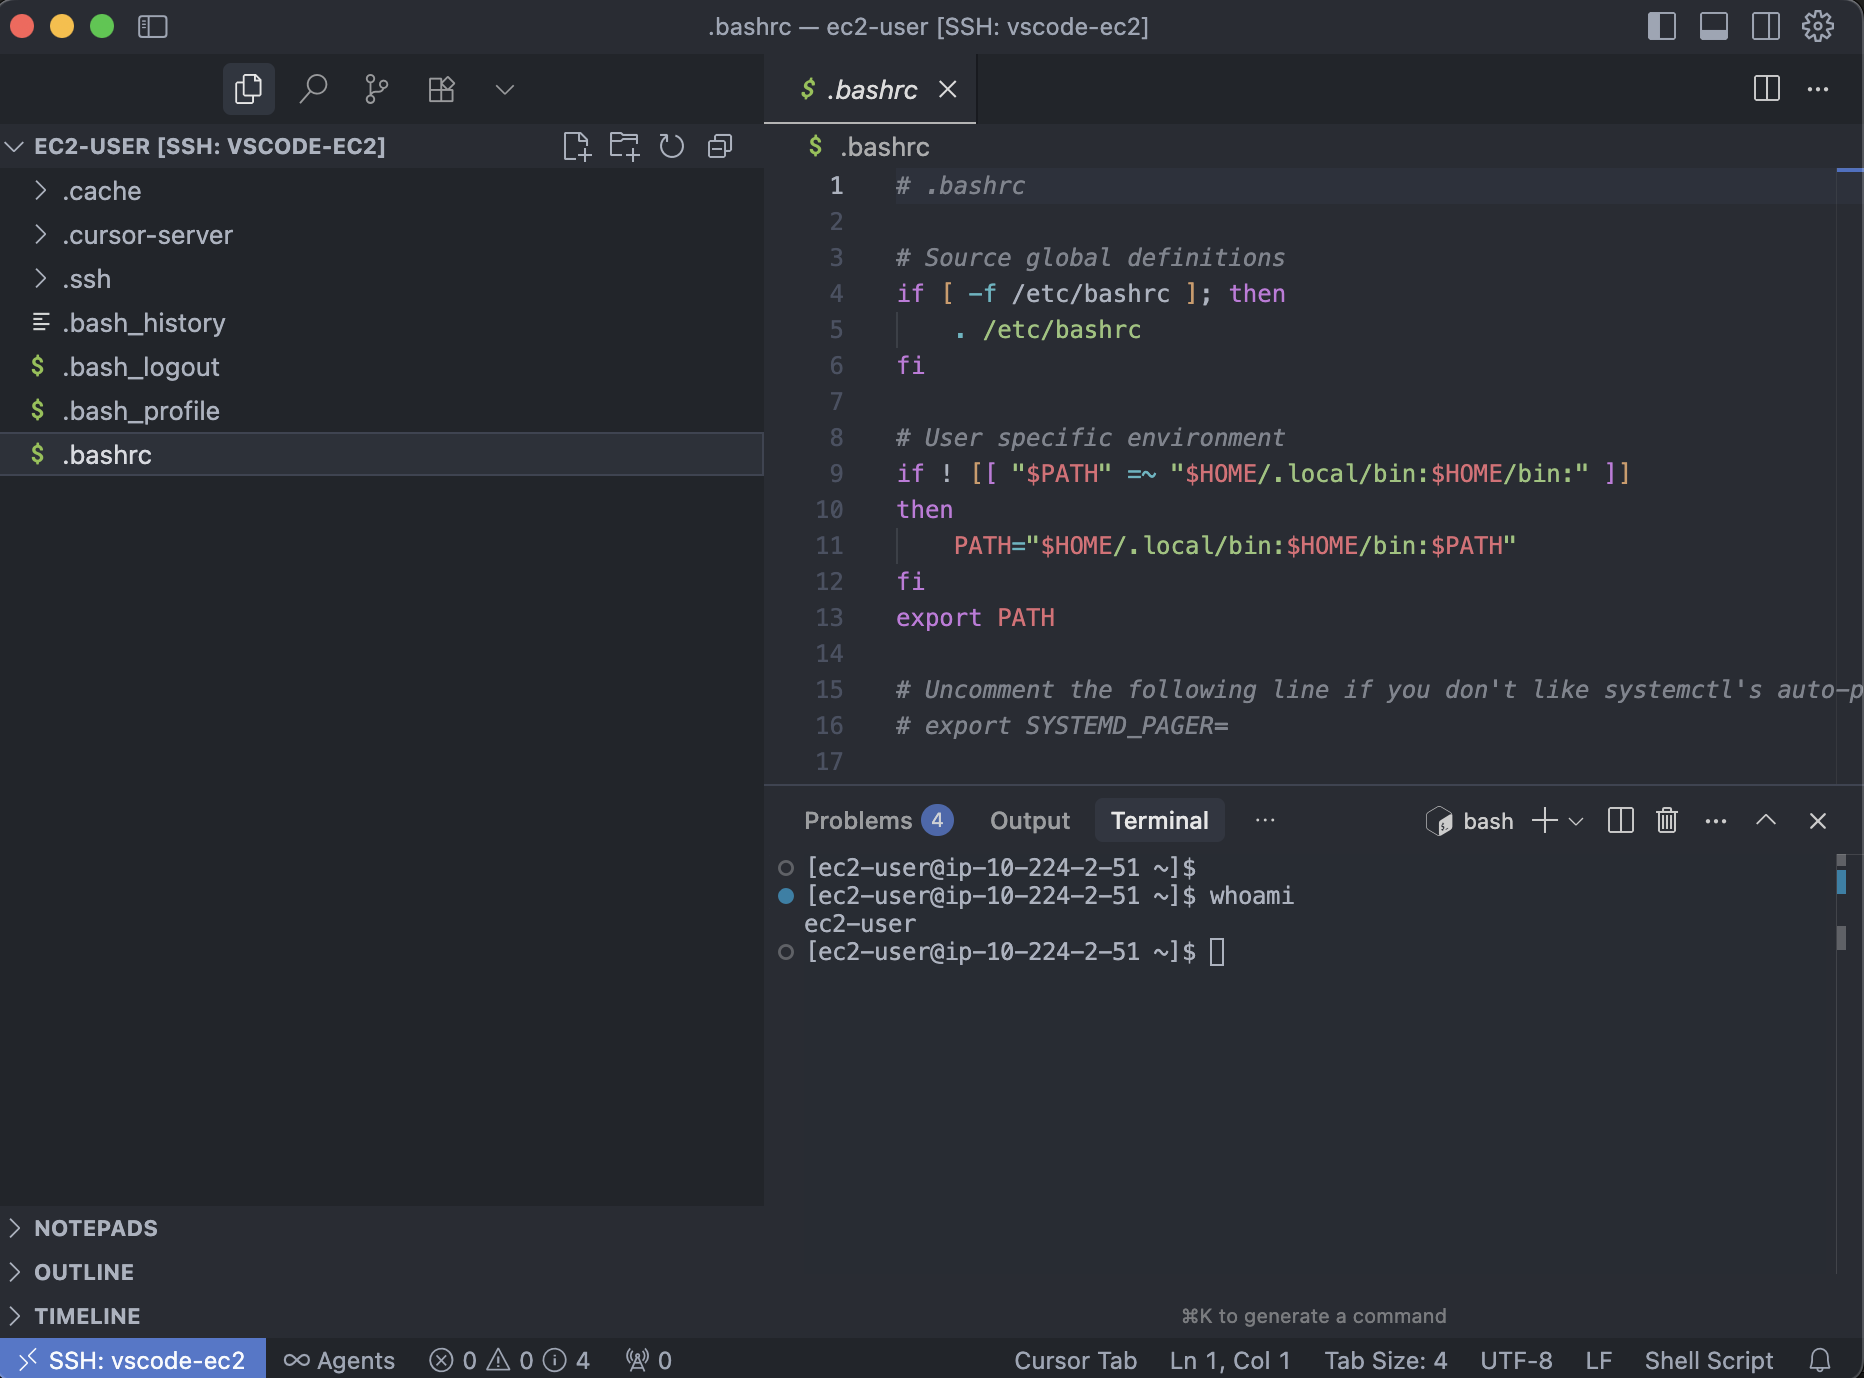Expand the .cursor-server folder
Screen dimensions: 1864x1378
tap(382, 235)
